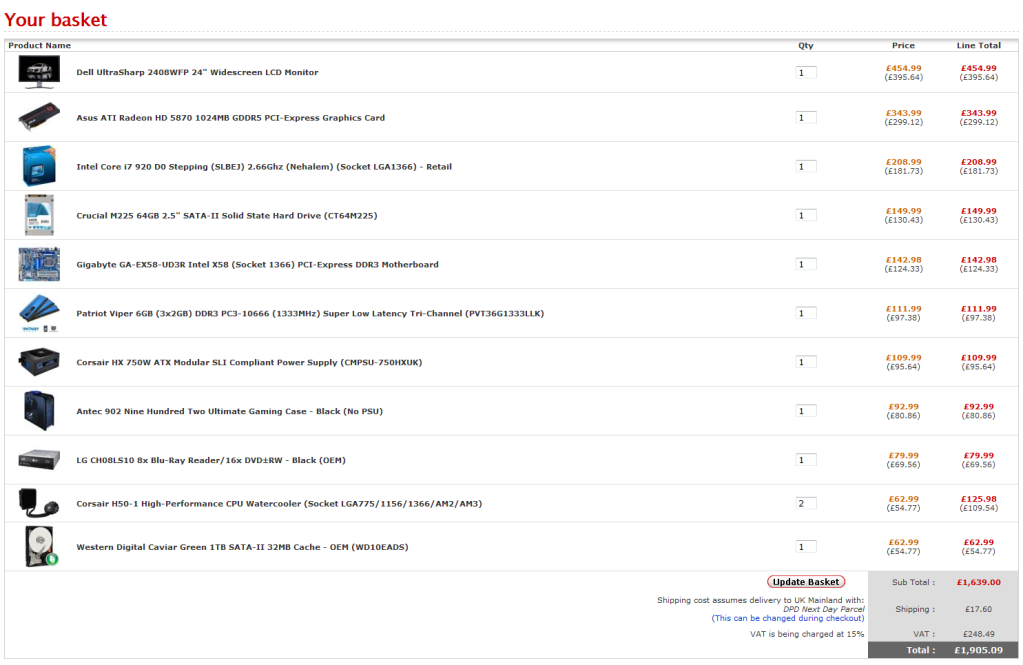
Task: Click the Dell UltraSharp monitor thumbnail
Action: 39,72
